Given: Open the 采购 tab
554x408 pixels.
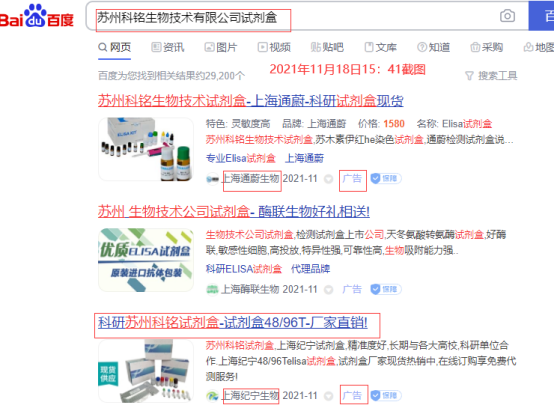Looking at the screenshot, I should (x=487, y=47).
